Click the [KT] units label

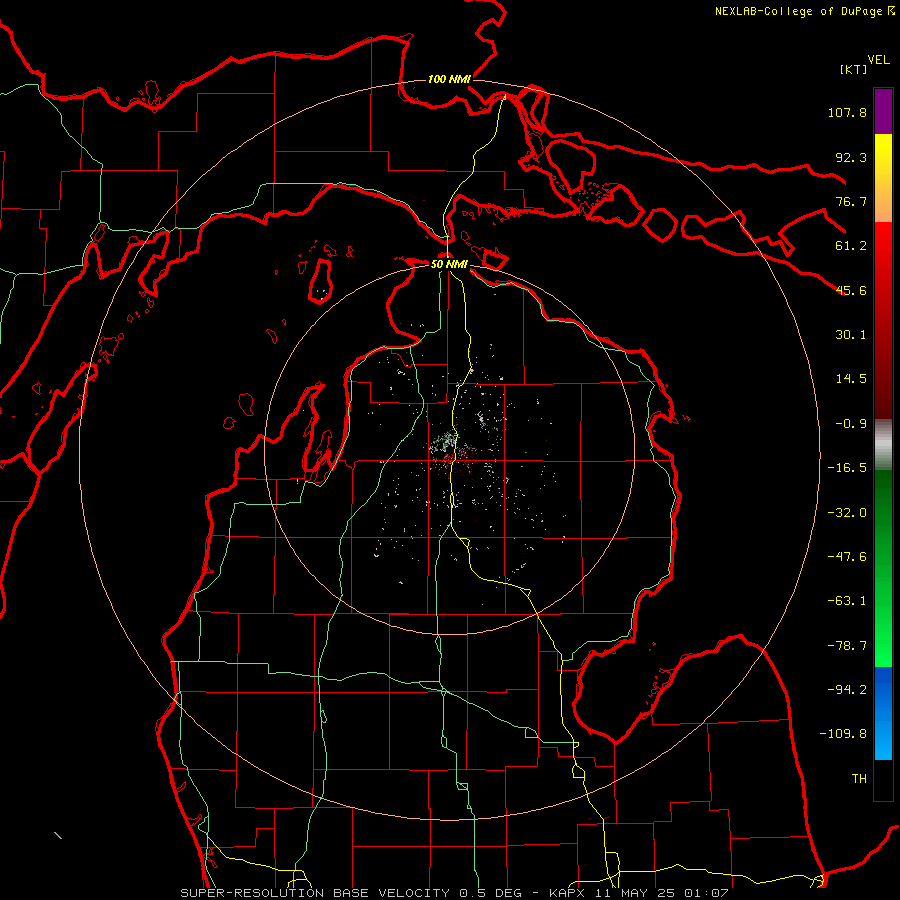(854, 69)
